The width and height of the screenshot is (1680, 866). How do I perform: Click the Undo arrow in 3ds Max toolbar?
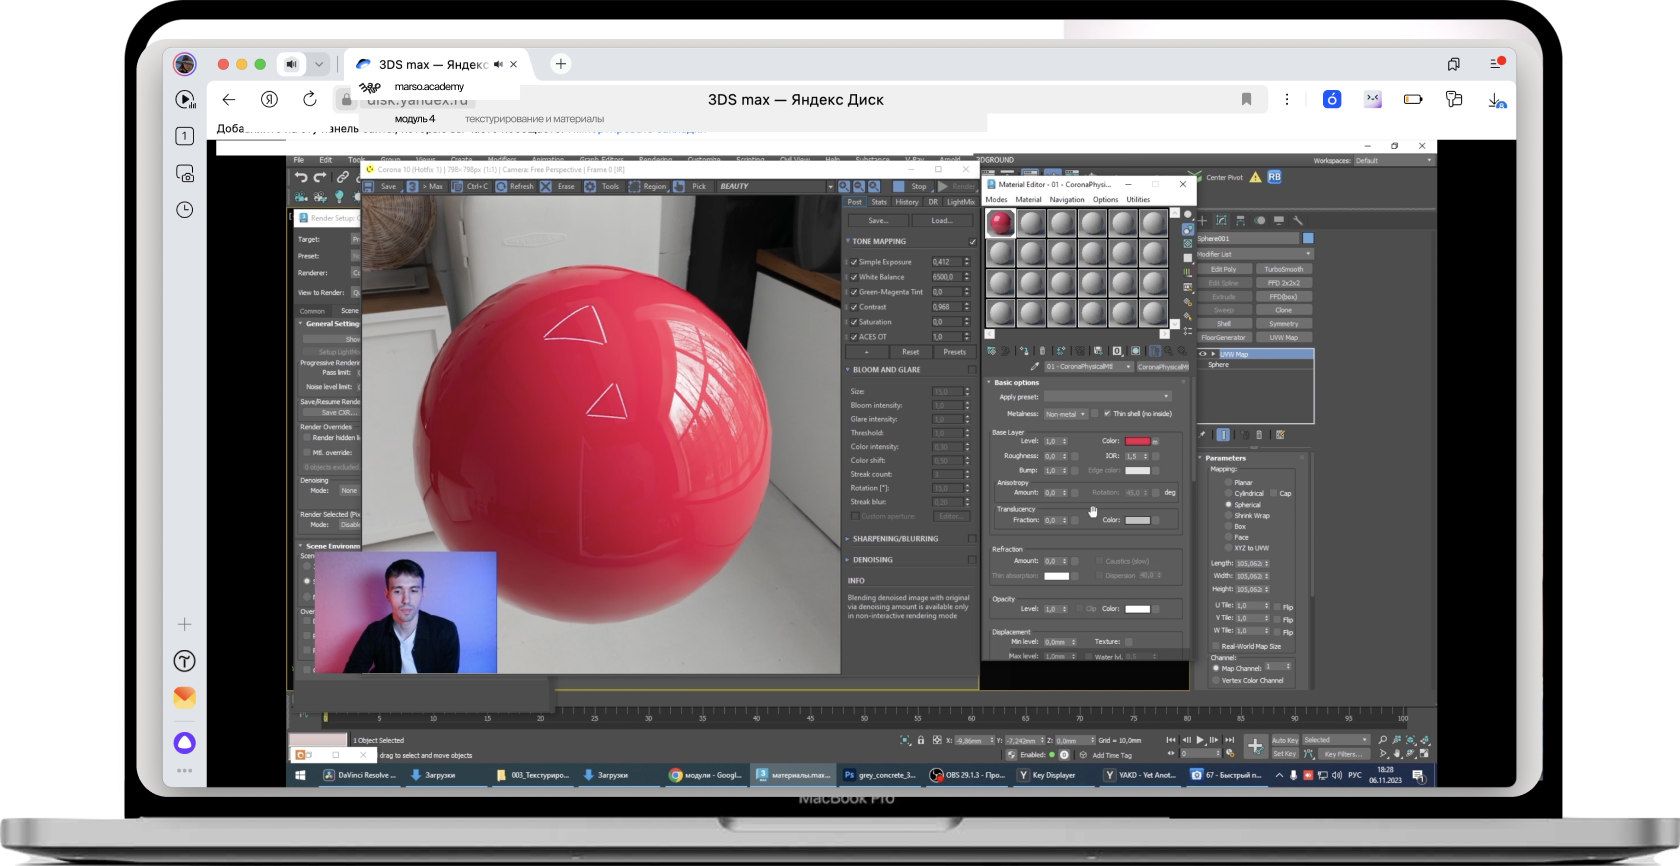click(301, 177)
